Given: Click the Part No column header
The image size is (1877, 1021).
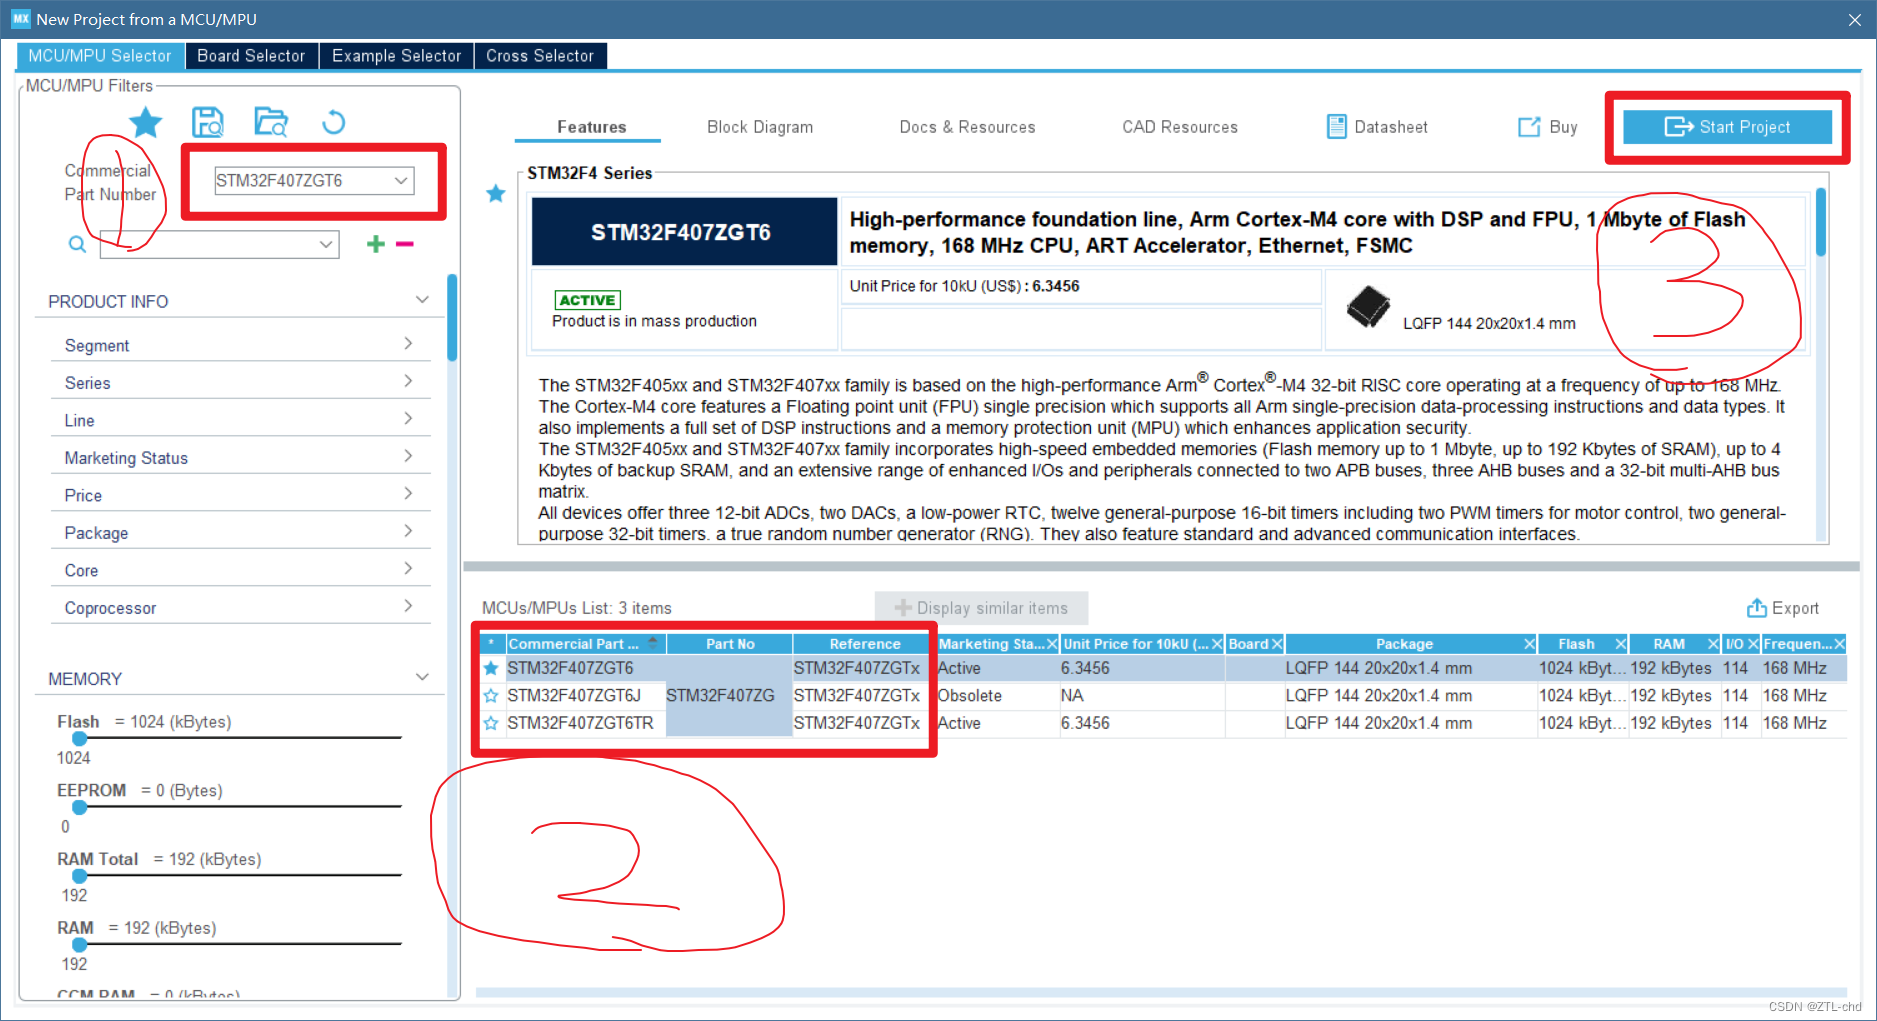Looking at the screenshot, I should tap(730, 644).
